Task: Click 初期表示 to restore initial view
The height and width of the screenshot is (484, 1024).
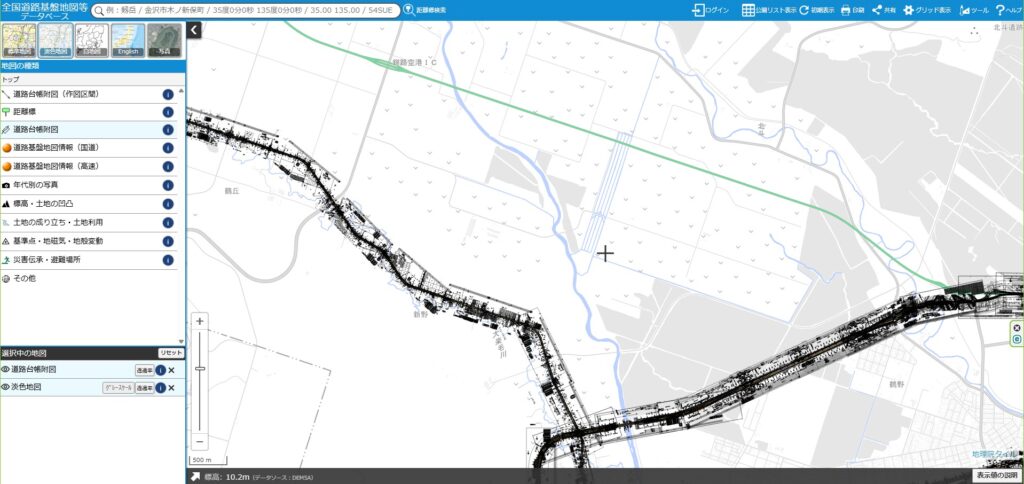Action: point(816,10)
